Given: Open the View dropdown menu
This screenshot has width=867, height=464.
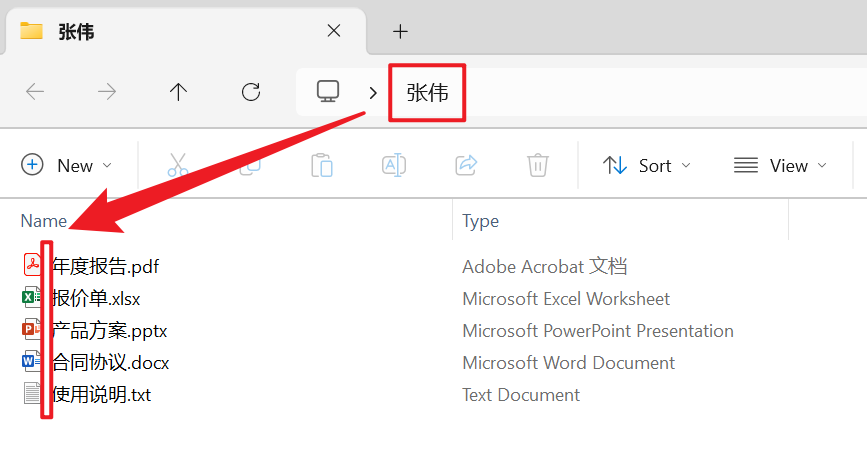Looking at the screenshot, I should pos(780,165).
